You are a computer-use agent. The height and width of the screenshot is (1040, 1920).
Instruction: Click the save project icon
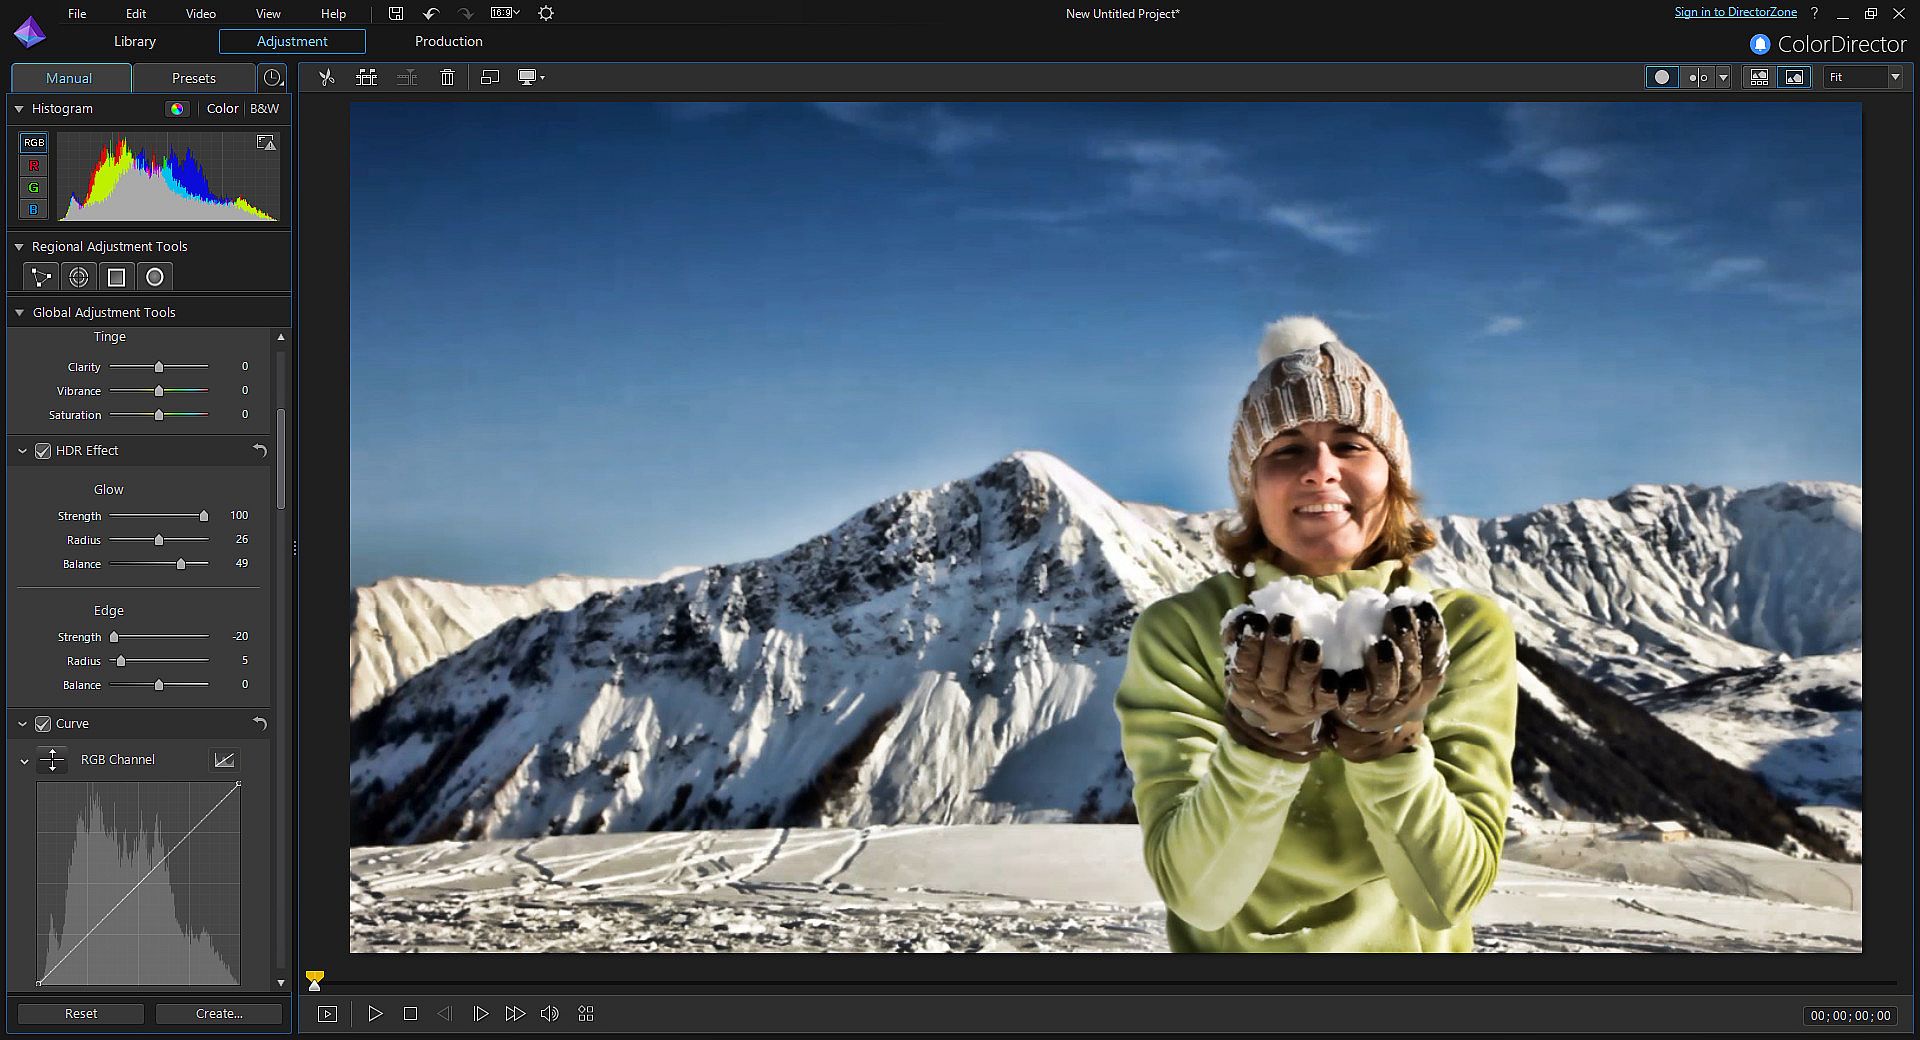coord(396,13)
